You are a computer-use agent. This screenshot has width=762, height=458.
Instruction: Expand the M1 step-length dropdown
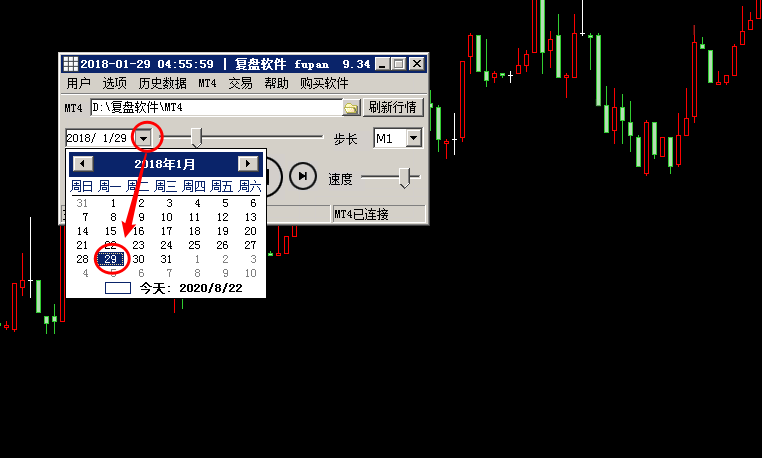click(x=413, y=138)
